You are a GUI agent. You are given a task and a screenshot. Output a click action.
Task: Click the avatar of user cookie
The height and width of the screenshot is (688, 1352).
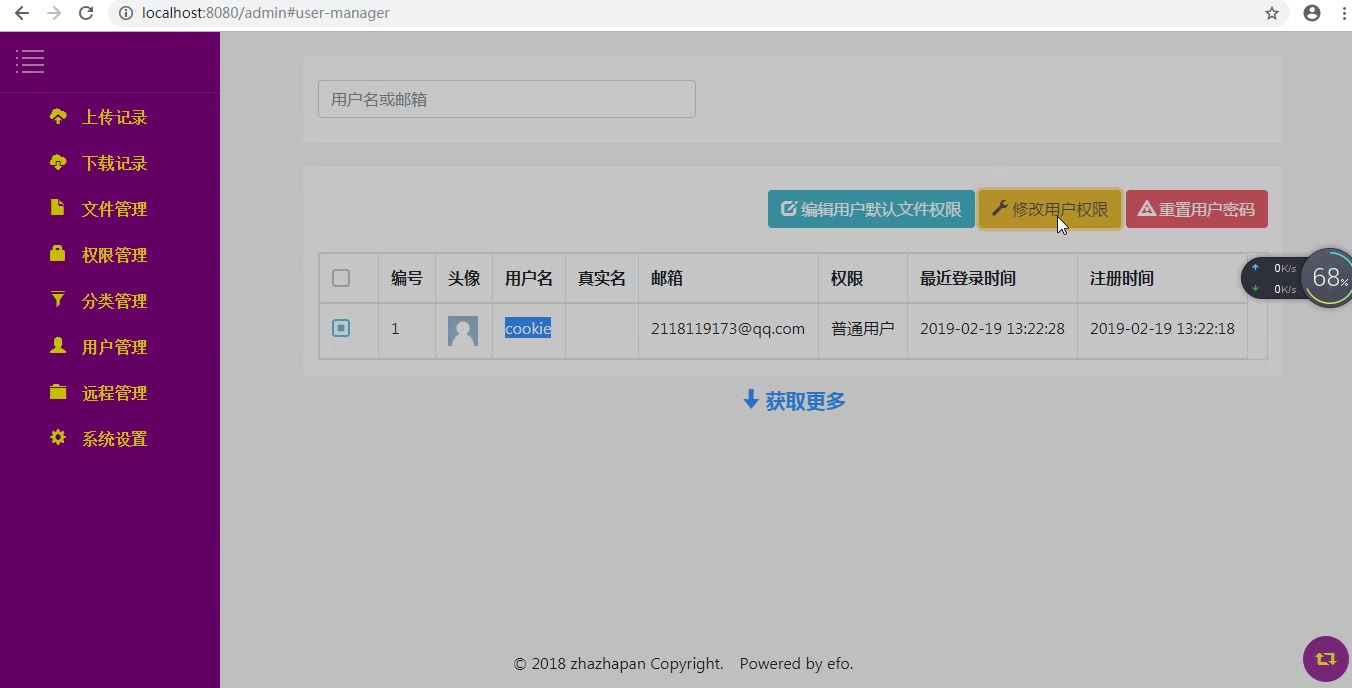click(x=463, y=331)
